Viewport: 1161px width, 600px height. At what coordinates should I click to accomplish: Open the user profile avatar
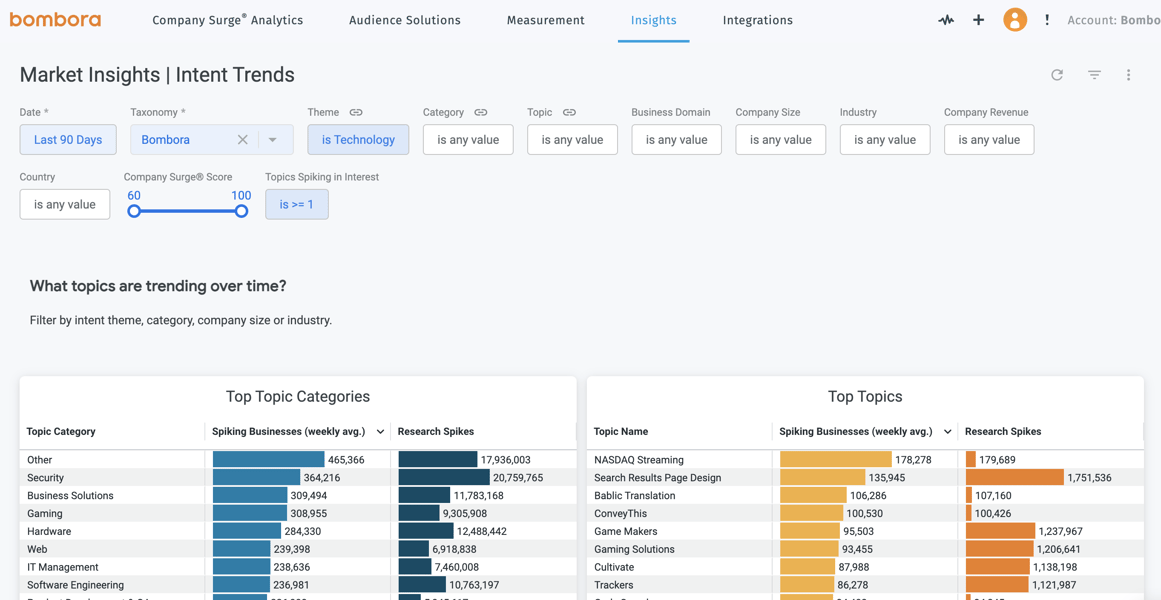click(x=1015, y=19)
